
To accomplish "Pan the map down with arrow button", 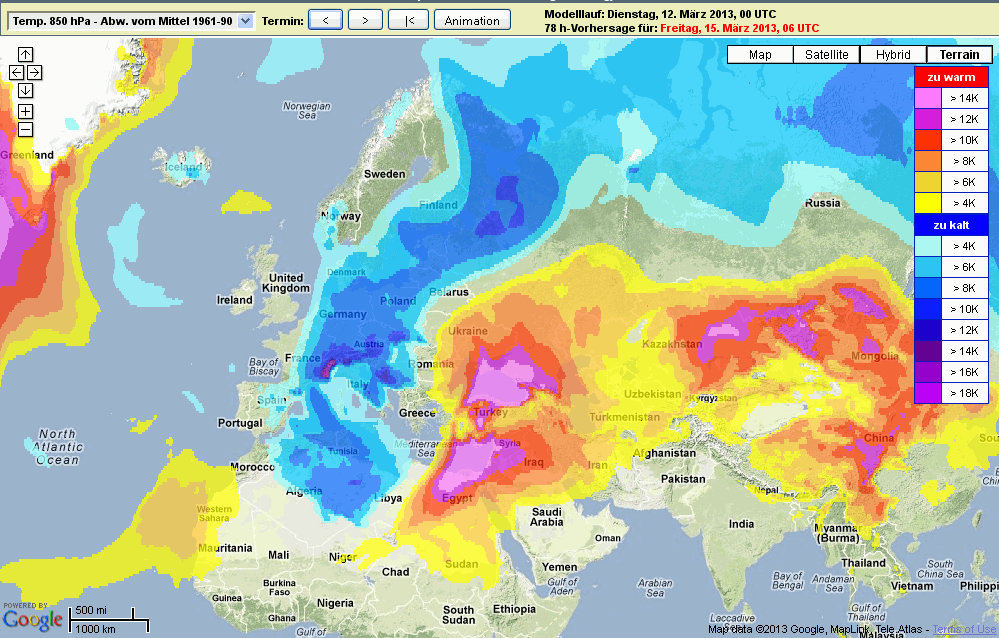I will click(x=26, y=91).
